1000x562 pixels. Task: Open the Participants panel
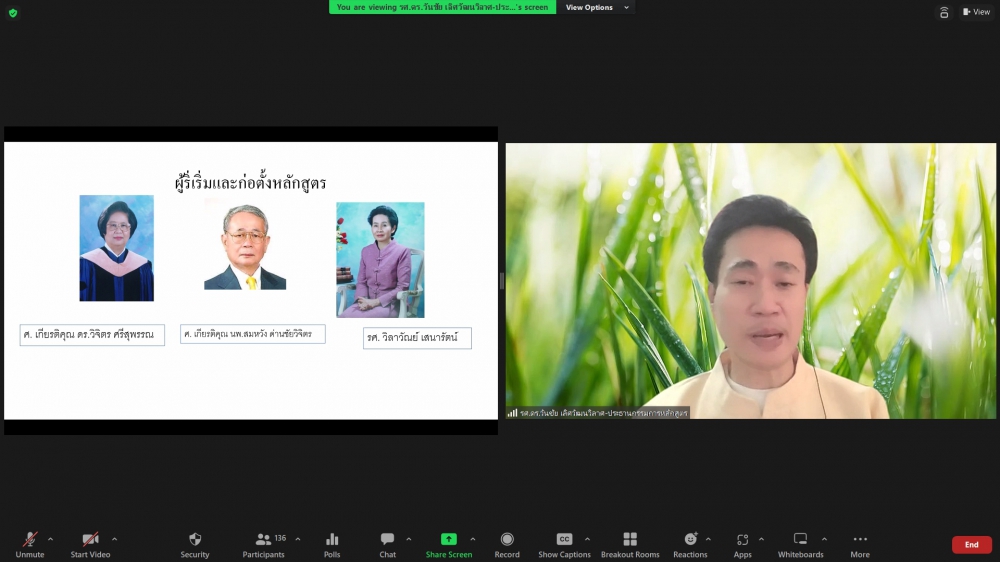[264, 544]
